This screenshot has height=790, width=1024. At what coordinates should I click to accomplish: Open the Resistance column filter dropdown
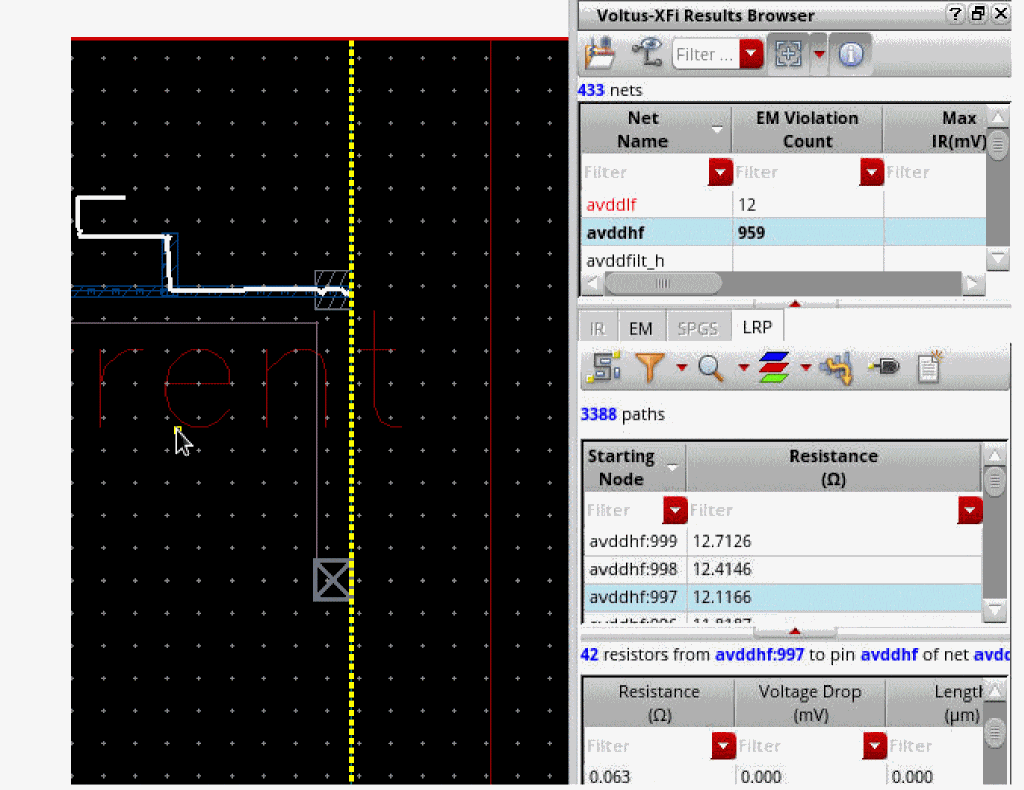tap(969, 510)
